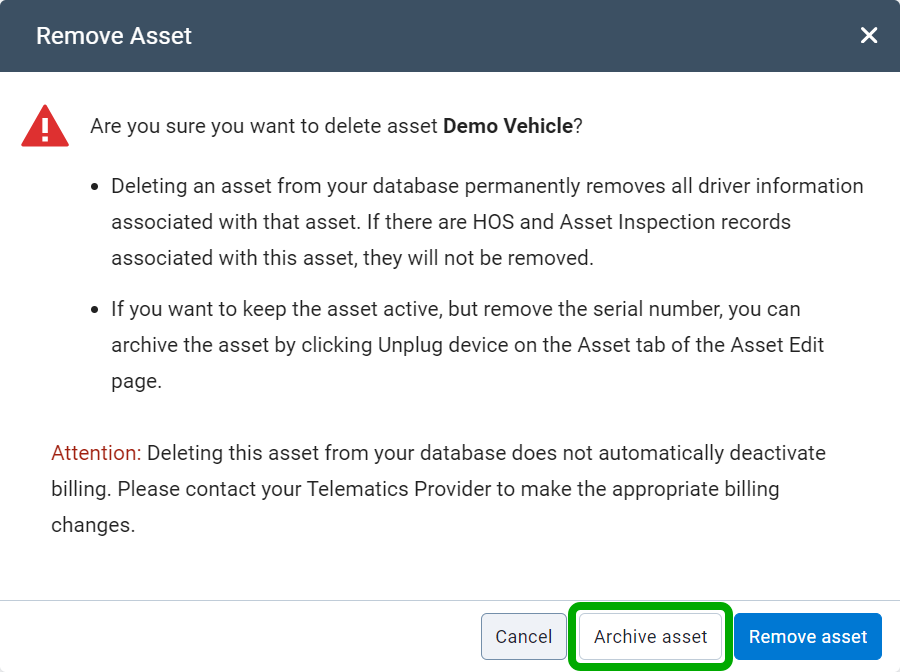Select the Remove Asset title text
This screenshot has width=900, height=672.
pyautogui.click(x=113, y=35)
